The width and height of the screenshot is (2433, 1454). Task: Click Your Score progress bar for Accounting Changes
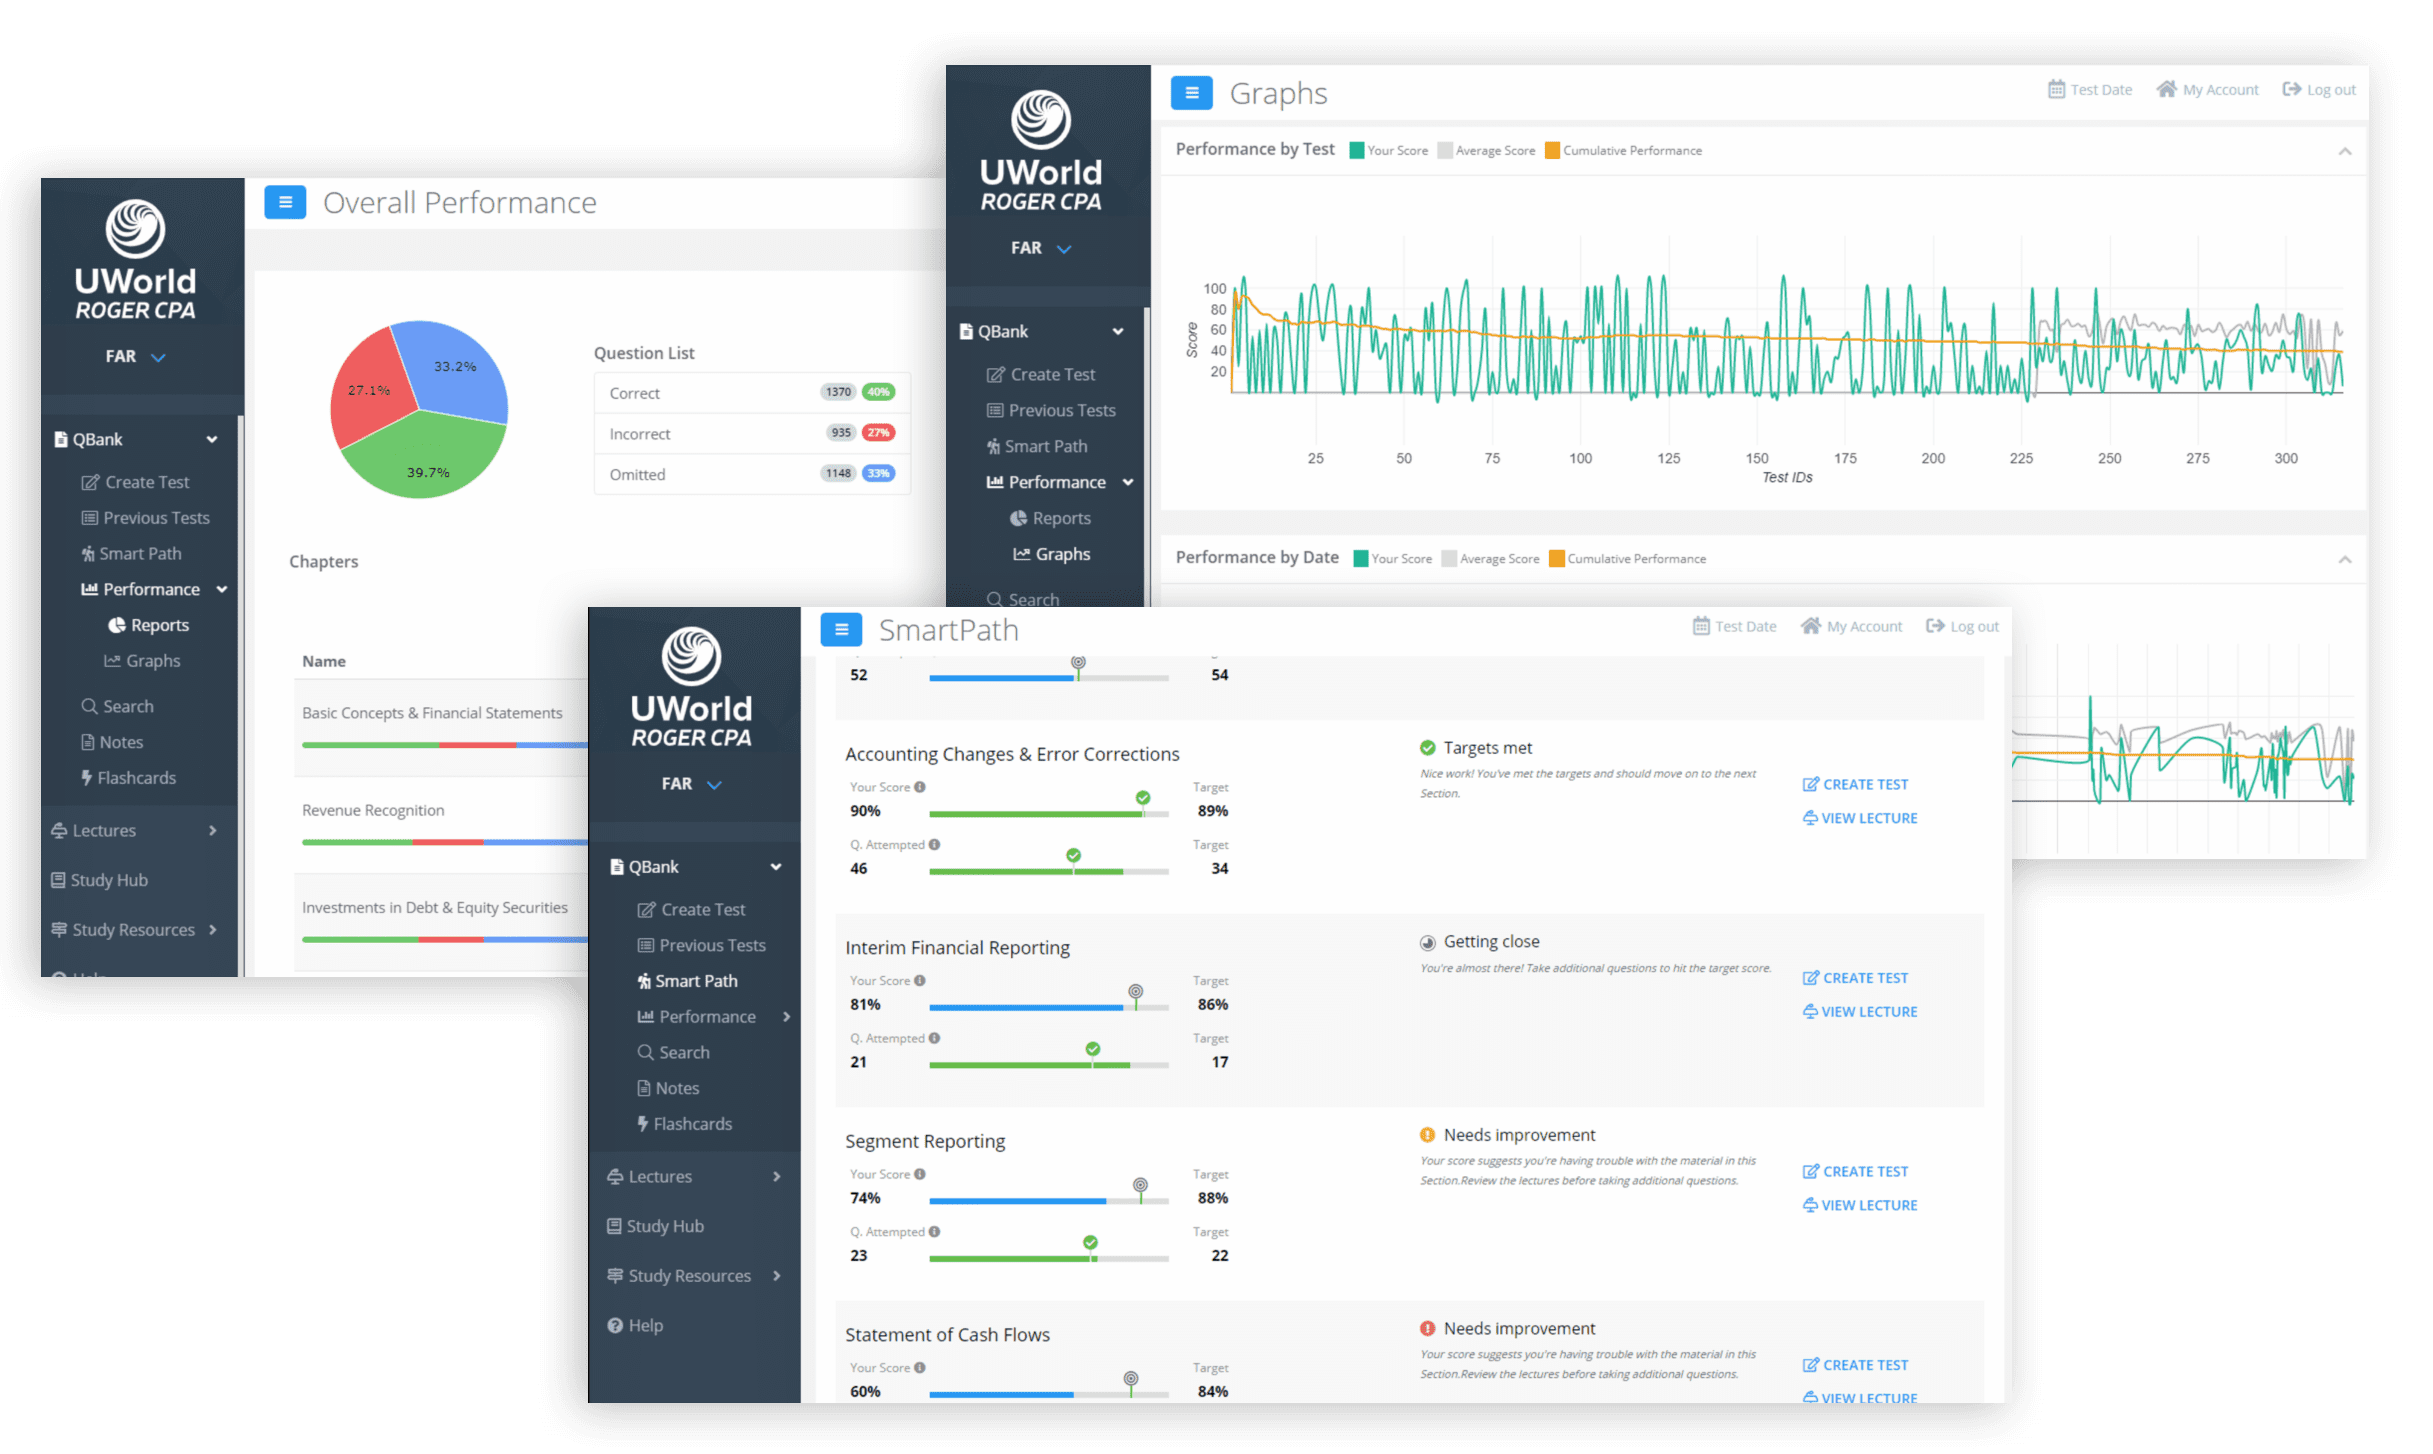click(1048, 813)
